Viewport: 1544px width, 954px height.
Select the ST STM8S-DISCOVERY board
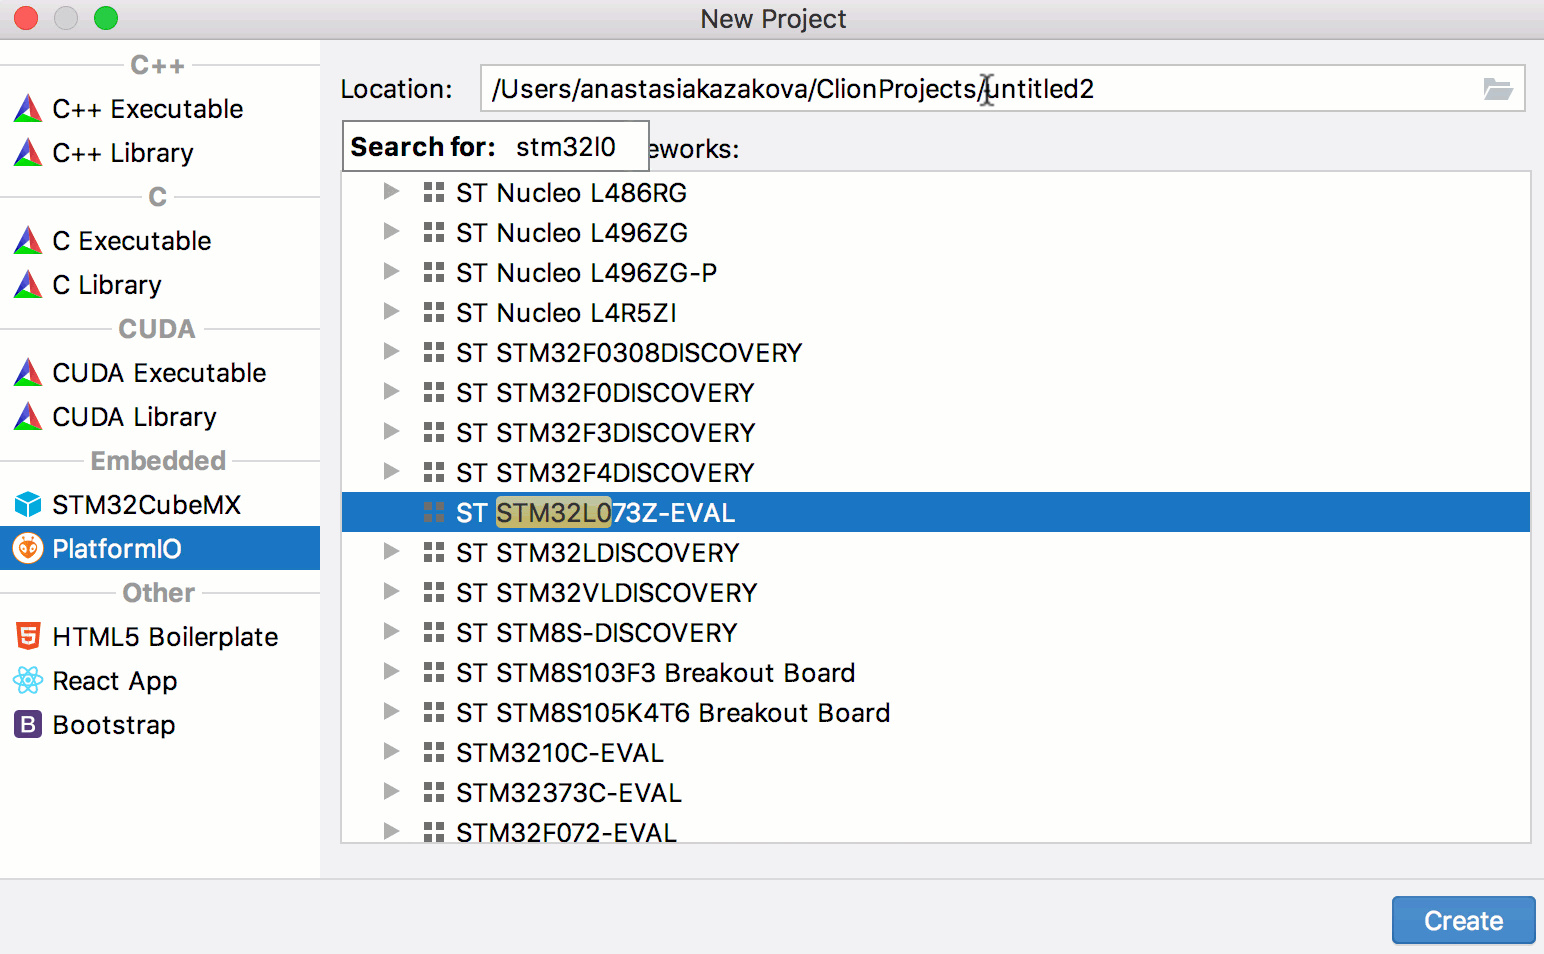(936, 632)
